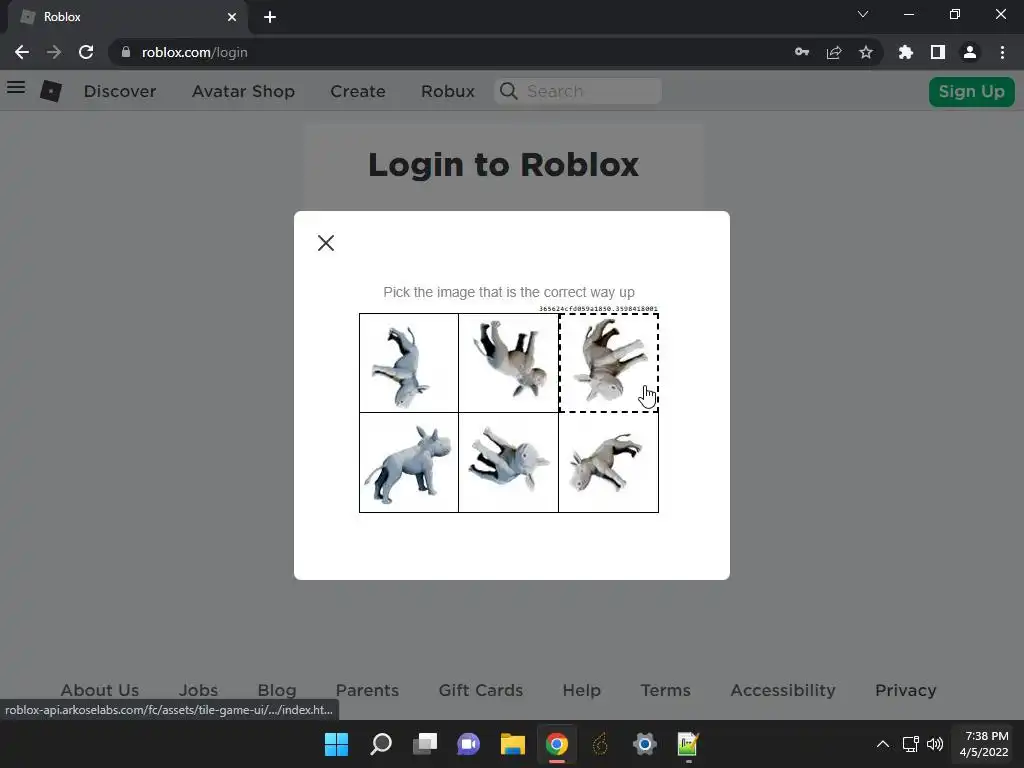Open the Chrome extensions puzzle icon

[906, 52]
